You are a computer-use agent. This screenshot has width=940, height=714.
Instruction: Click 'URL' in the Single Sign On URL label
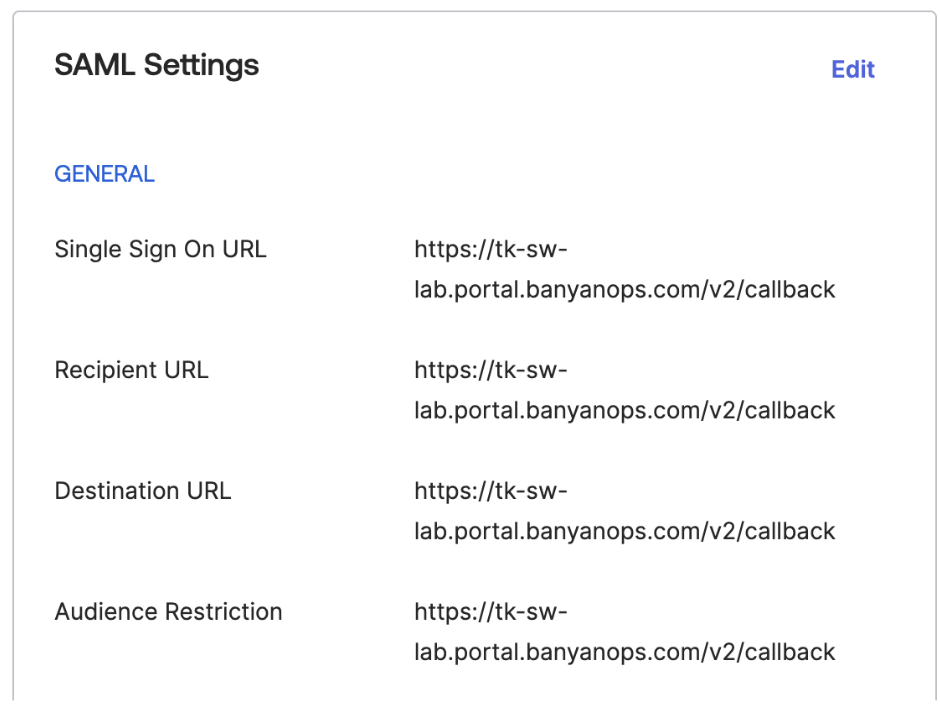(243, 249)
